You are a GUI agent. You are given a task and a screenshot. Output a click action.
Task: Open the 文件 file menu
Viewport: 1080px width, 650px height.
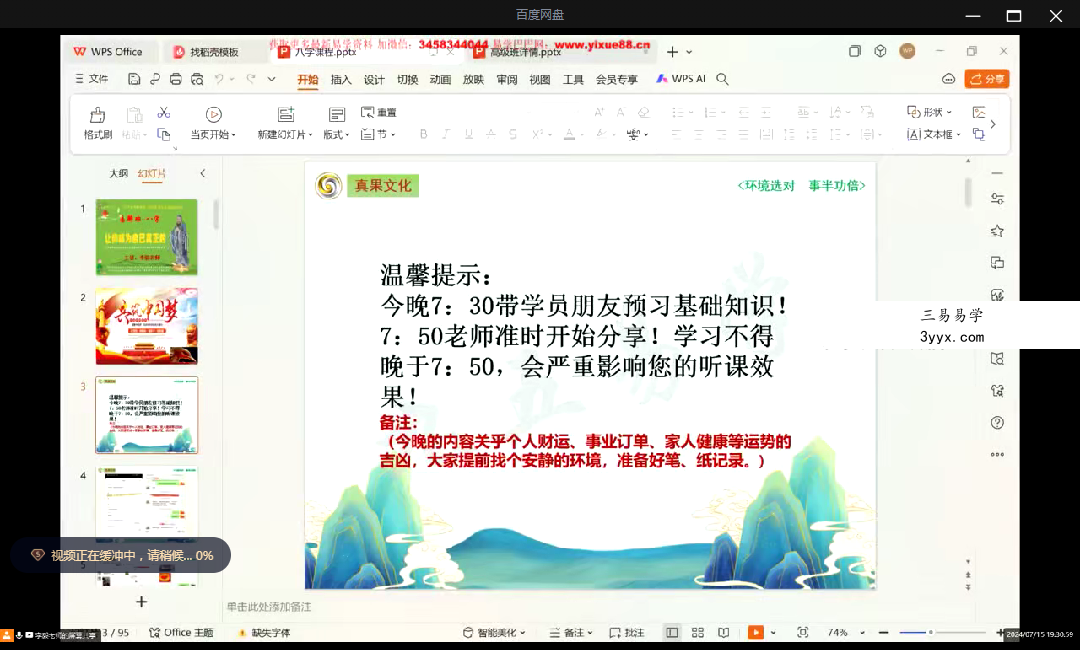coord(92,79)
